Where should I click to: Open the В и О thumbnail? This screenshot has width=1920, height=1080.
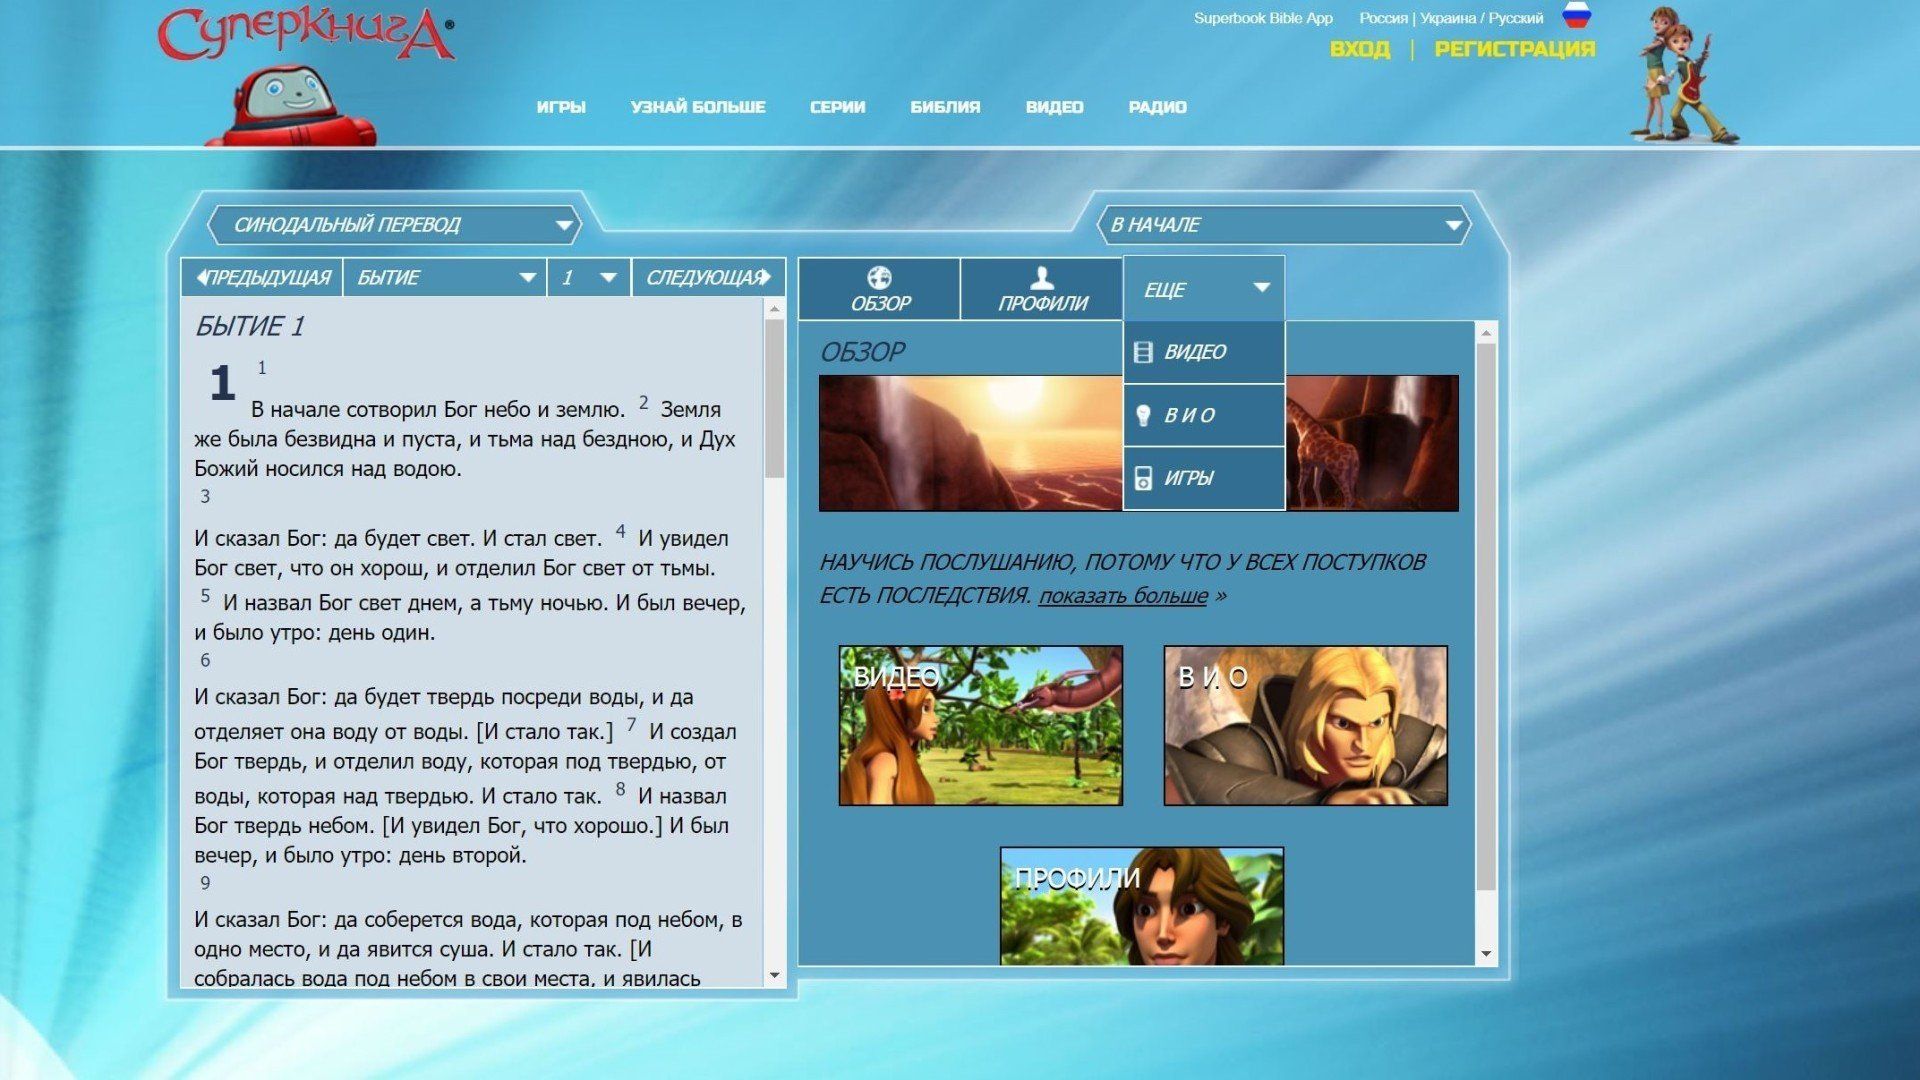(x=1305, y=725)
